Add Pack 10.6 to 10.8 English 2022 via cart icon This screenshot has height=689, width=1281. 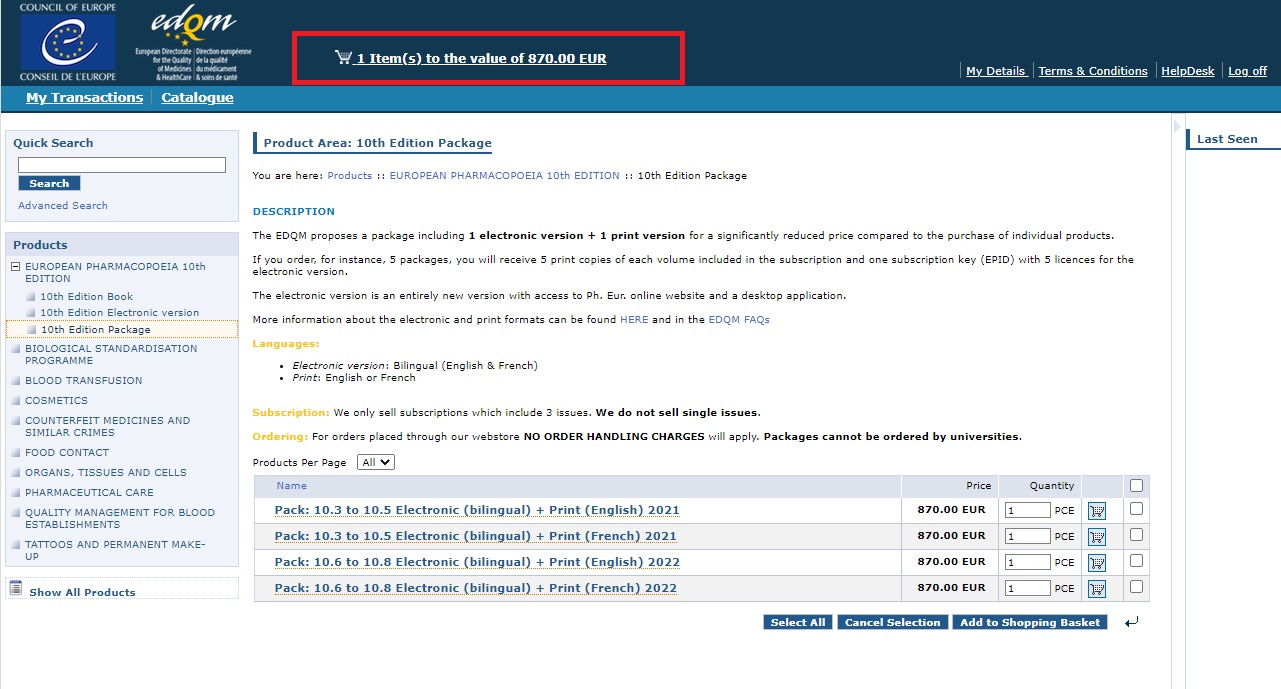click(1097, 563)
